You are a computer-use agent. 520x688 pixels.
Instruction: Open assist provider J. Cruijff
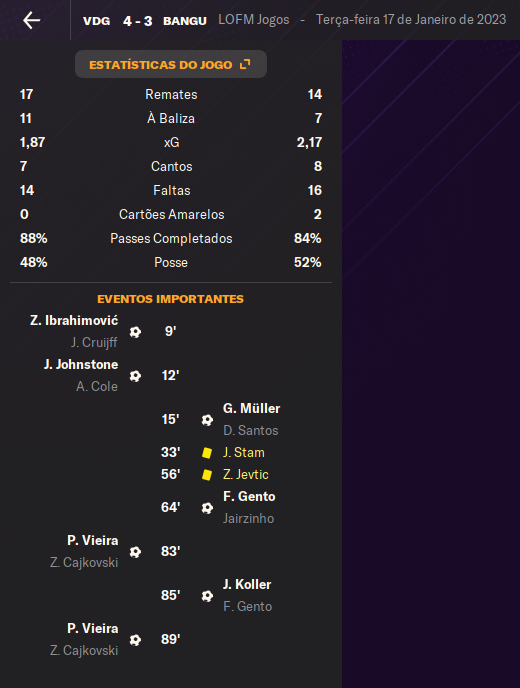94,342
